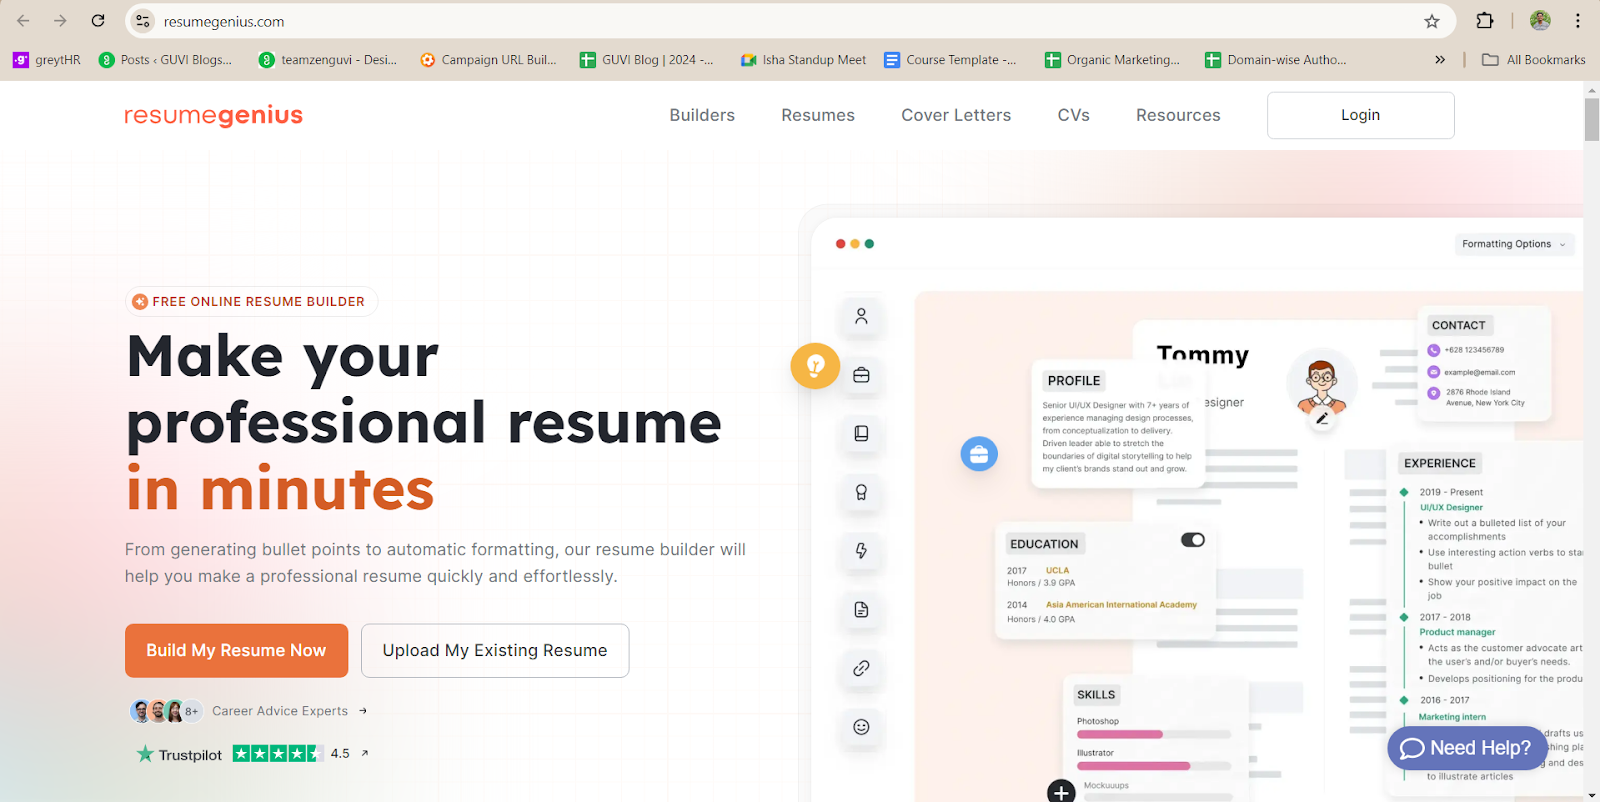Viewport: 1600px width, 802px height.
Task: Click the award badge icon in sidebar
Action: tap(861, 492)
